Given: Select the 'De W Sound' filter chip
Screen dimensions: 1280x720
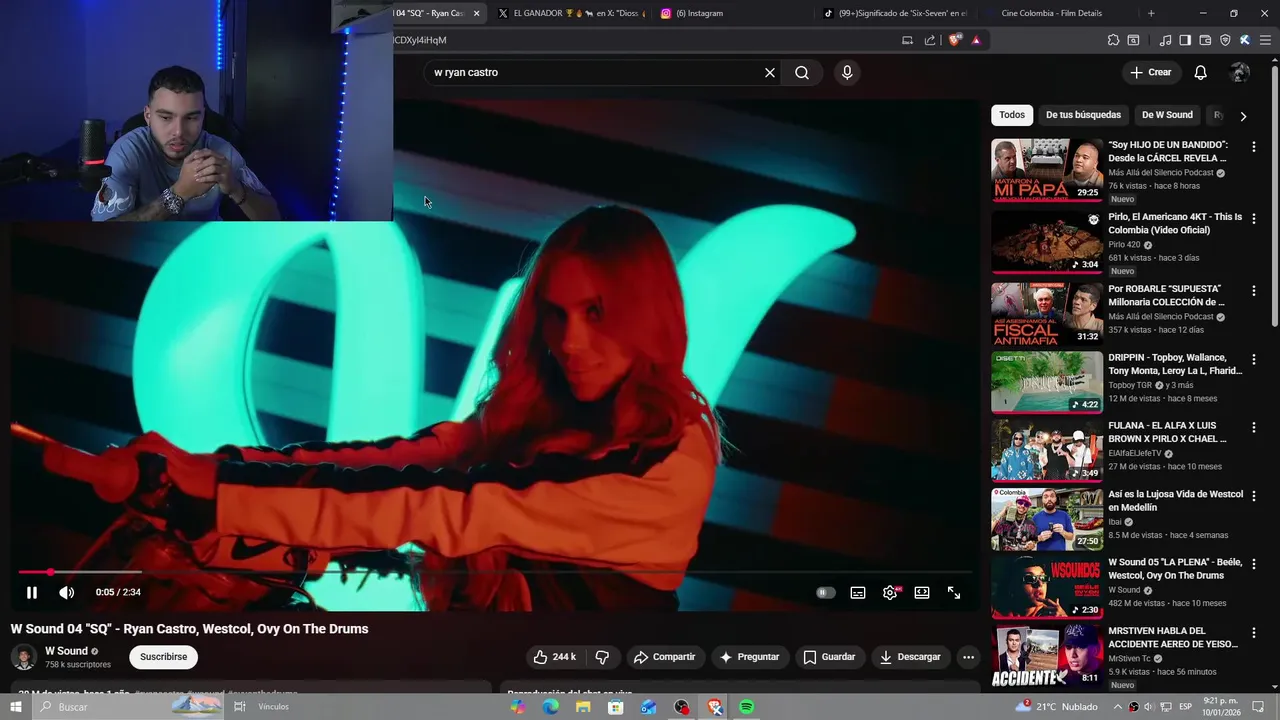Looking at the screenshot, I should [x=1167, y=115].
